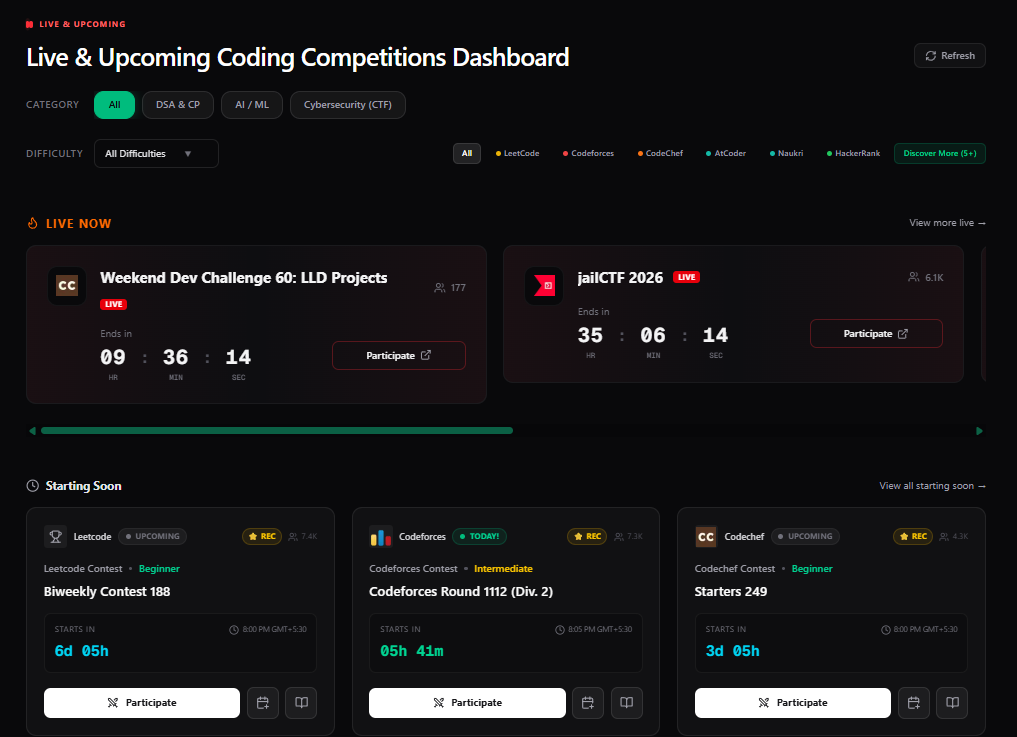Screen dimensions: 1017x737
Task: Open book icon for Codeforces Round 1112
Action: click(627, 703)
